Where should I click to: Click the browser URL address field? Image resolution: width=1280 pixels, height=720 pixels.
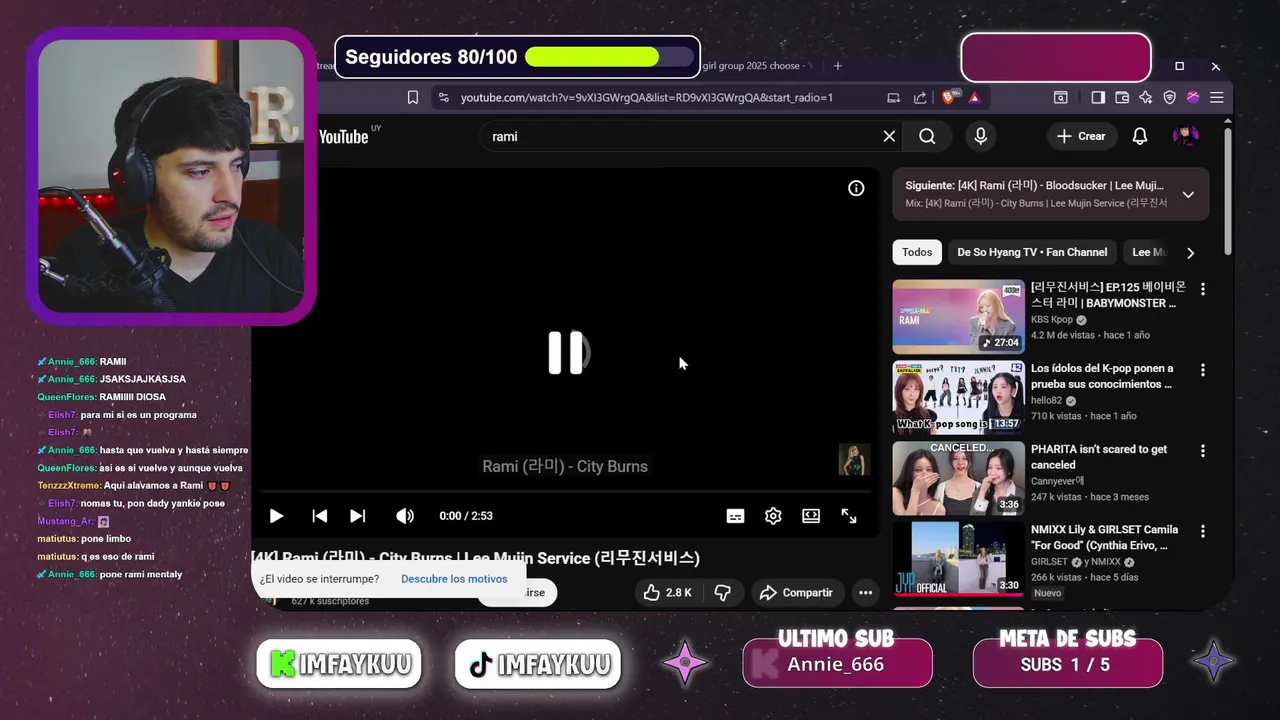pyautogui.click(x=646, y=97)
